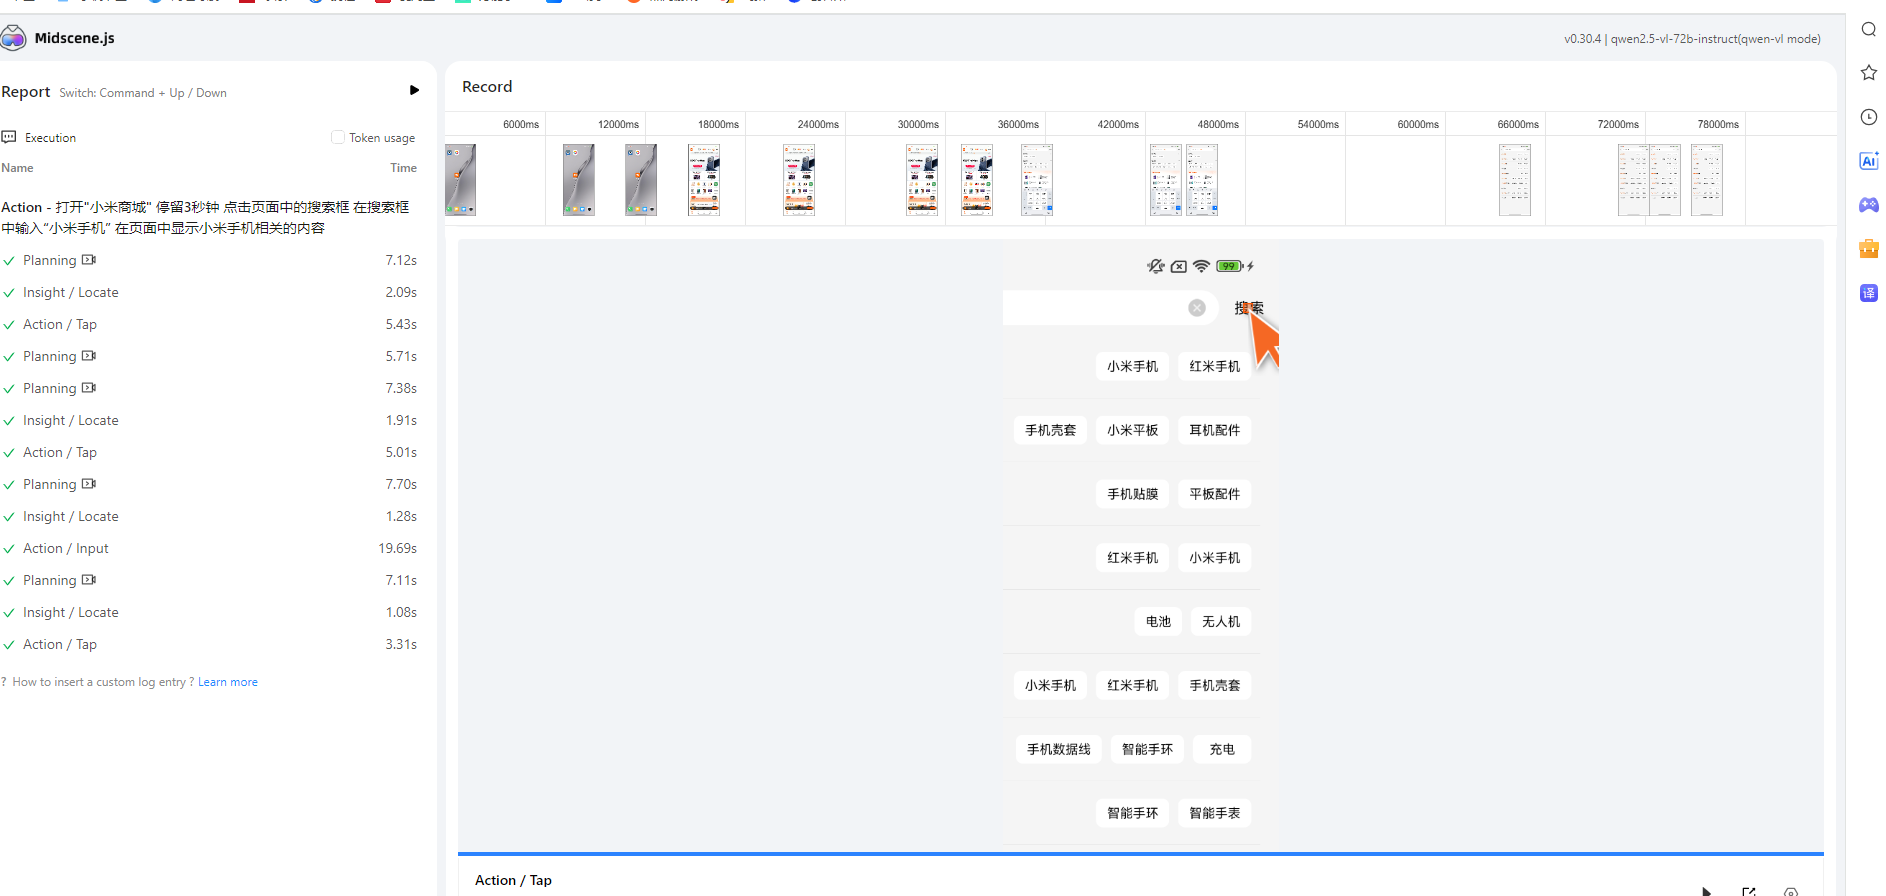The image size is (1886, 896).
Task: Follow the Learn more link
Action: point(228,682)
